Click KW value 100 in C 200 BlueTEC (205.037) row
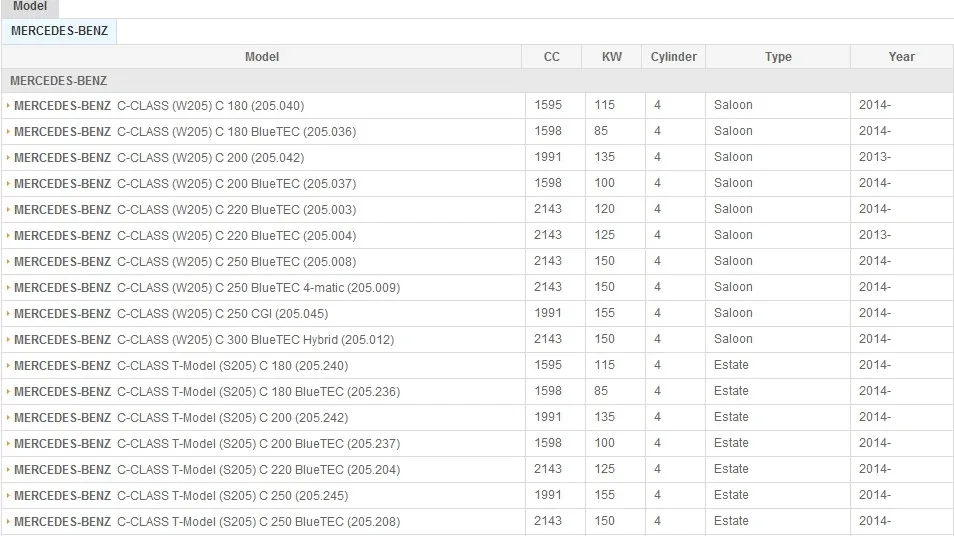954x536 pixels. point(604,183)
